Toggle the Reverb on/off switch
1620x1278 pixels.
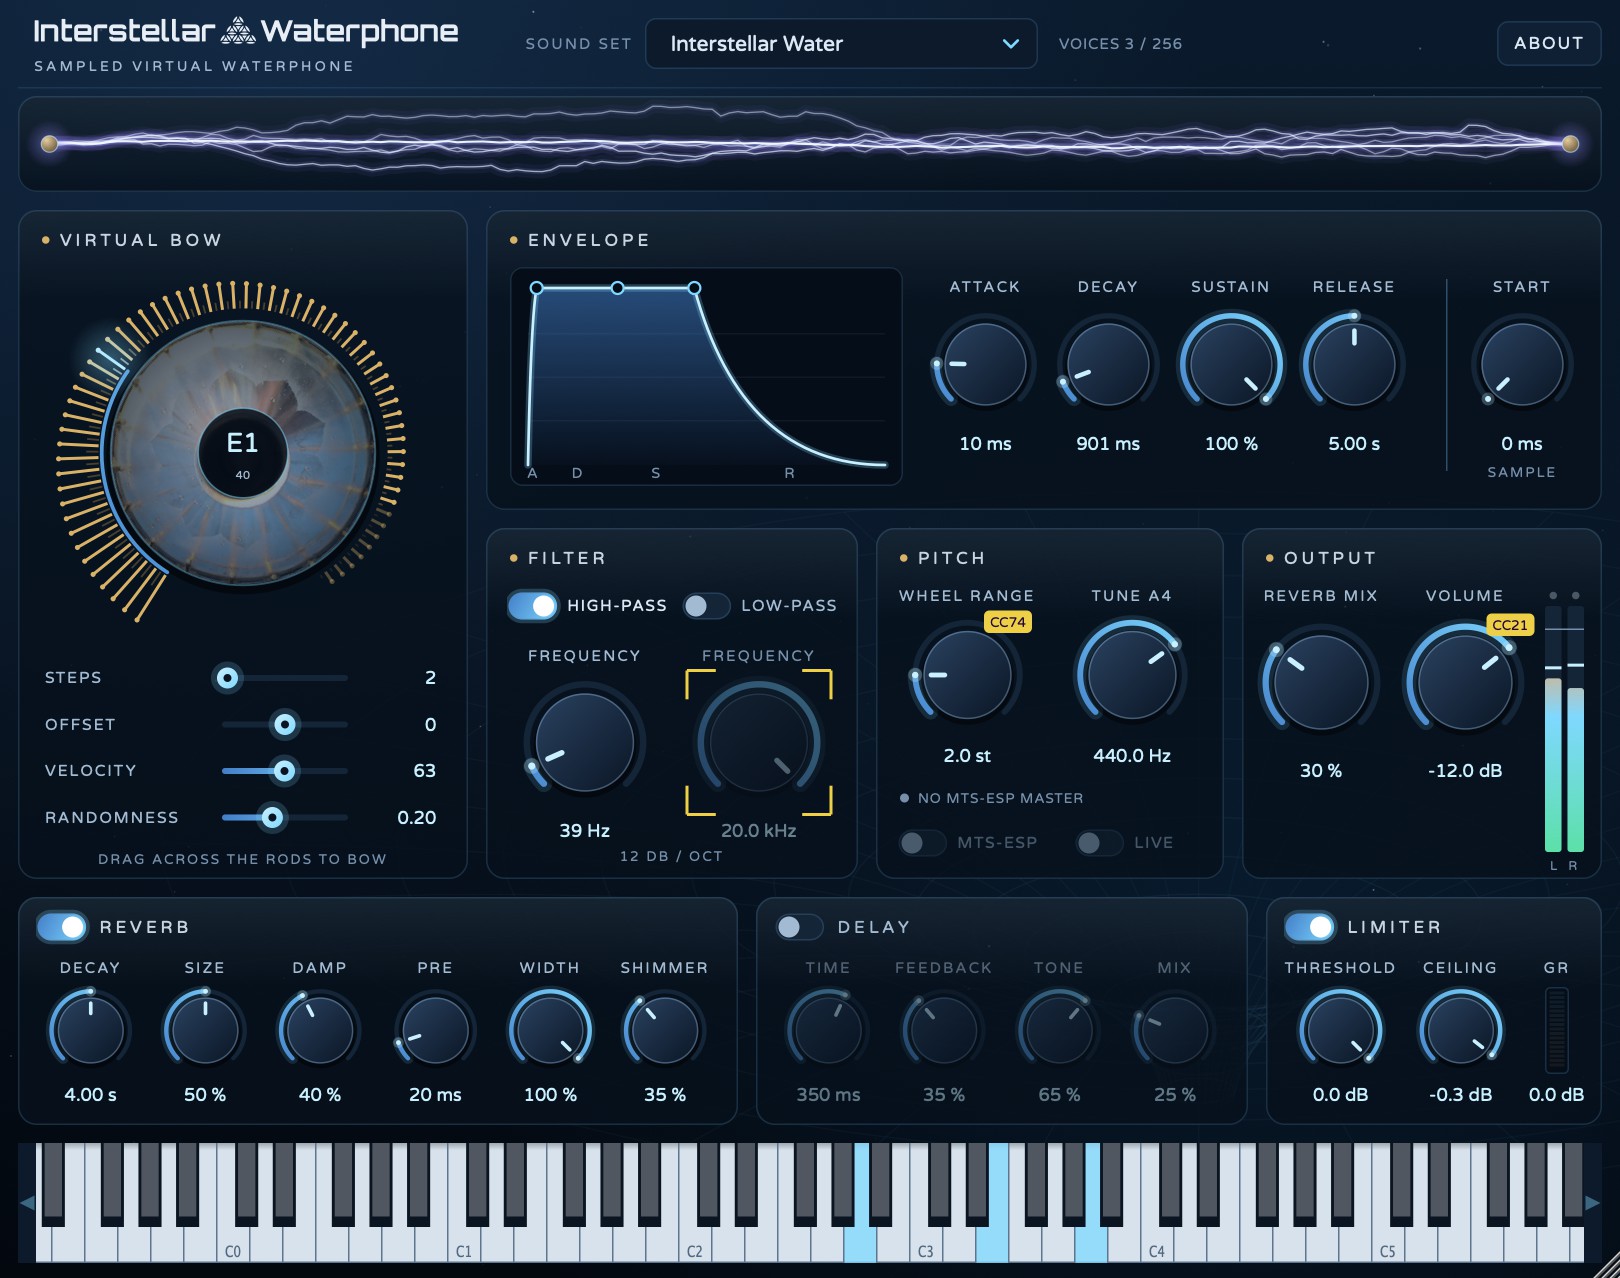click(x=62, y=927)
